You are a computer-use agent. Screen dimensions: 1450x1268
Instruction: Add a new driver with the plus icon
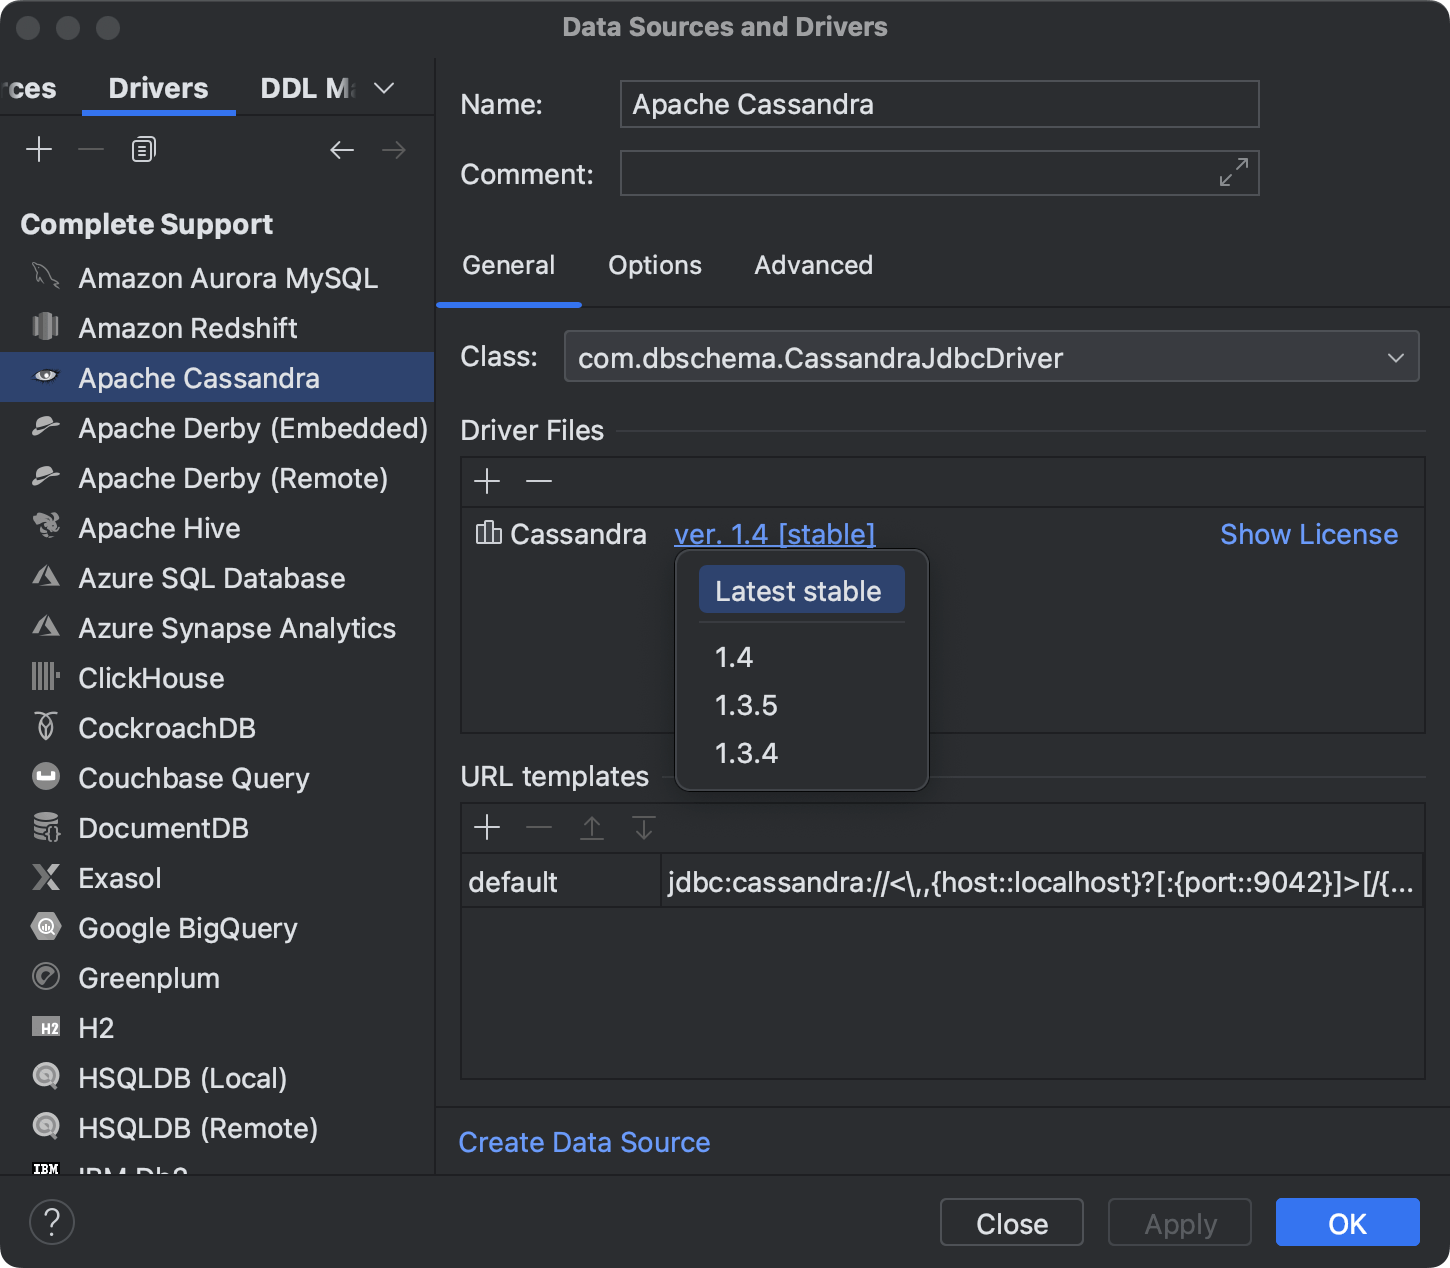coord(39,149)
